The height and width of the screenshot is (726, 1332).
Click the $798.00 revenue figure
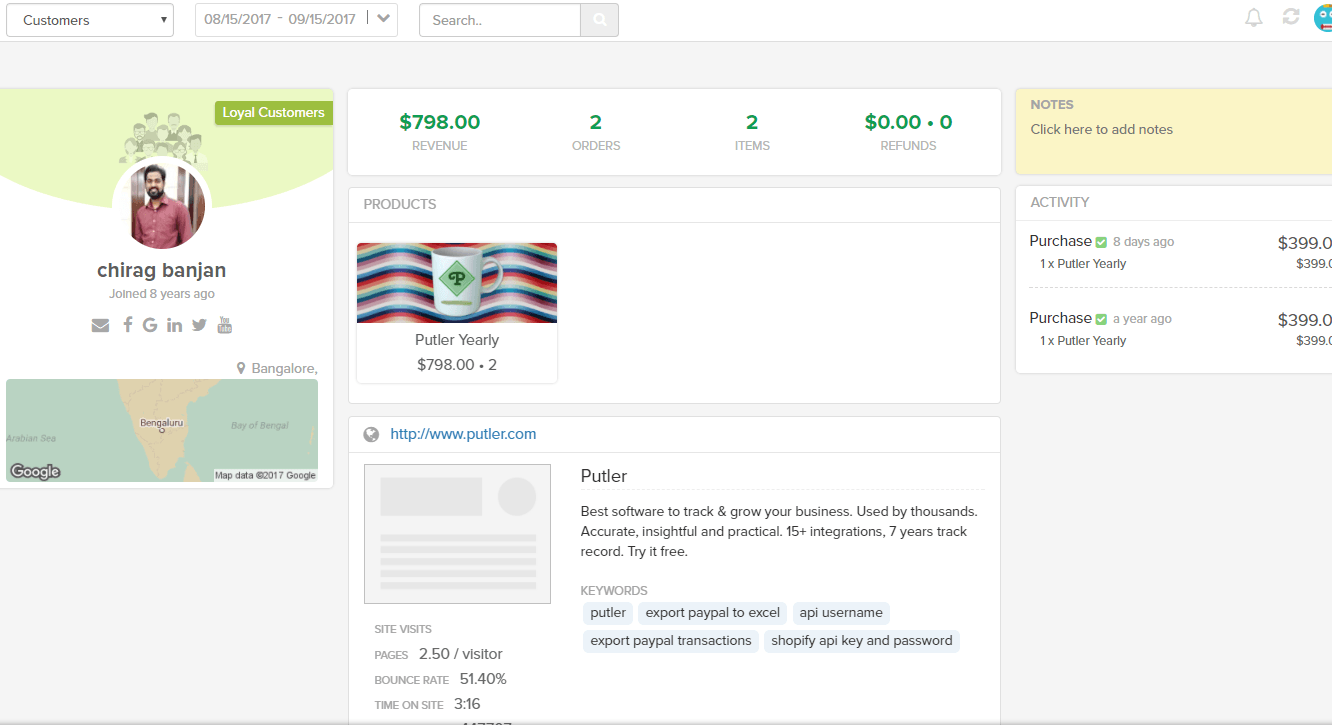pyautogui.click(x=439, y=122)
